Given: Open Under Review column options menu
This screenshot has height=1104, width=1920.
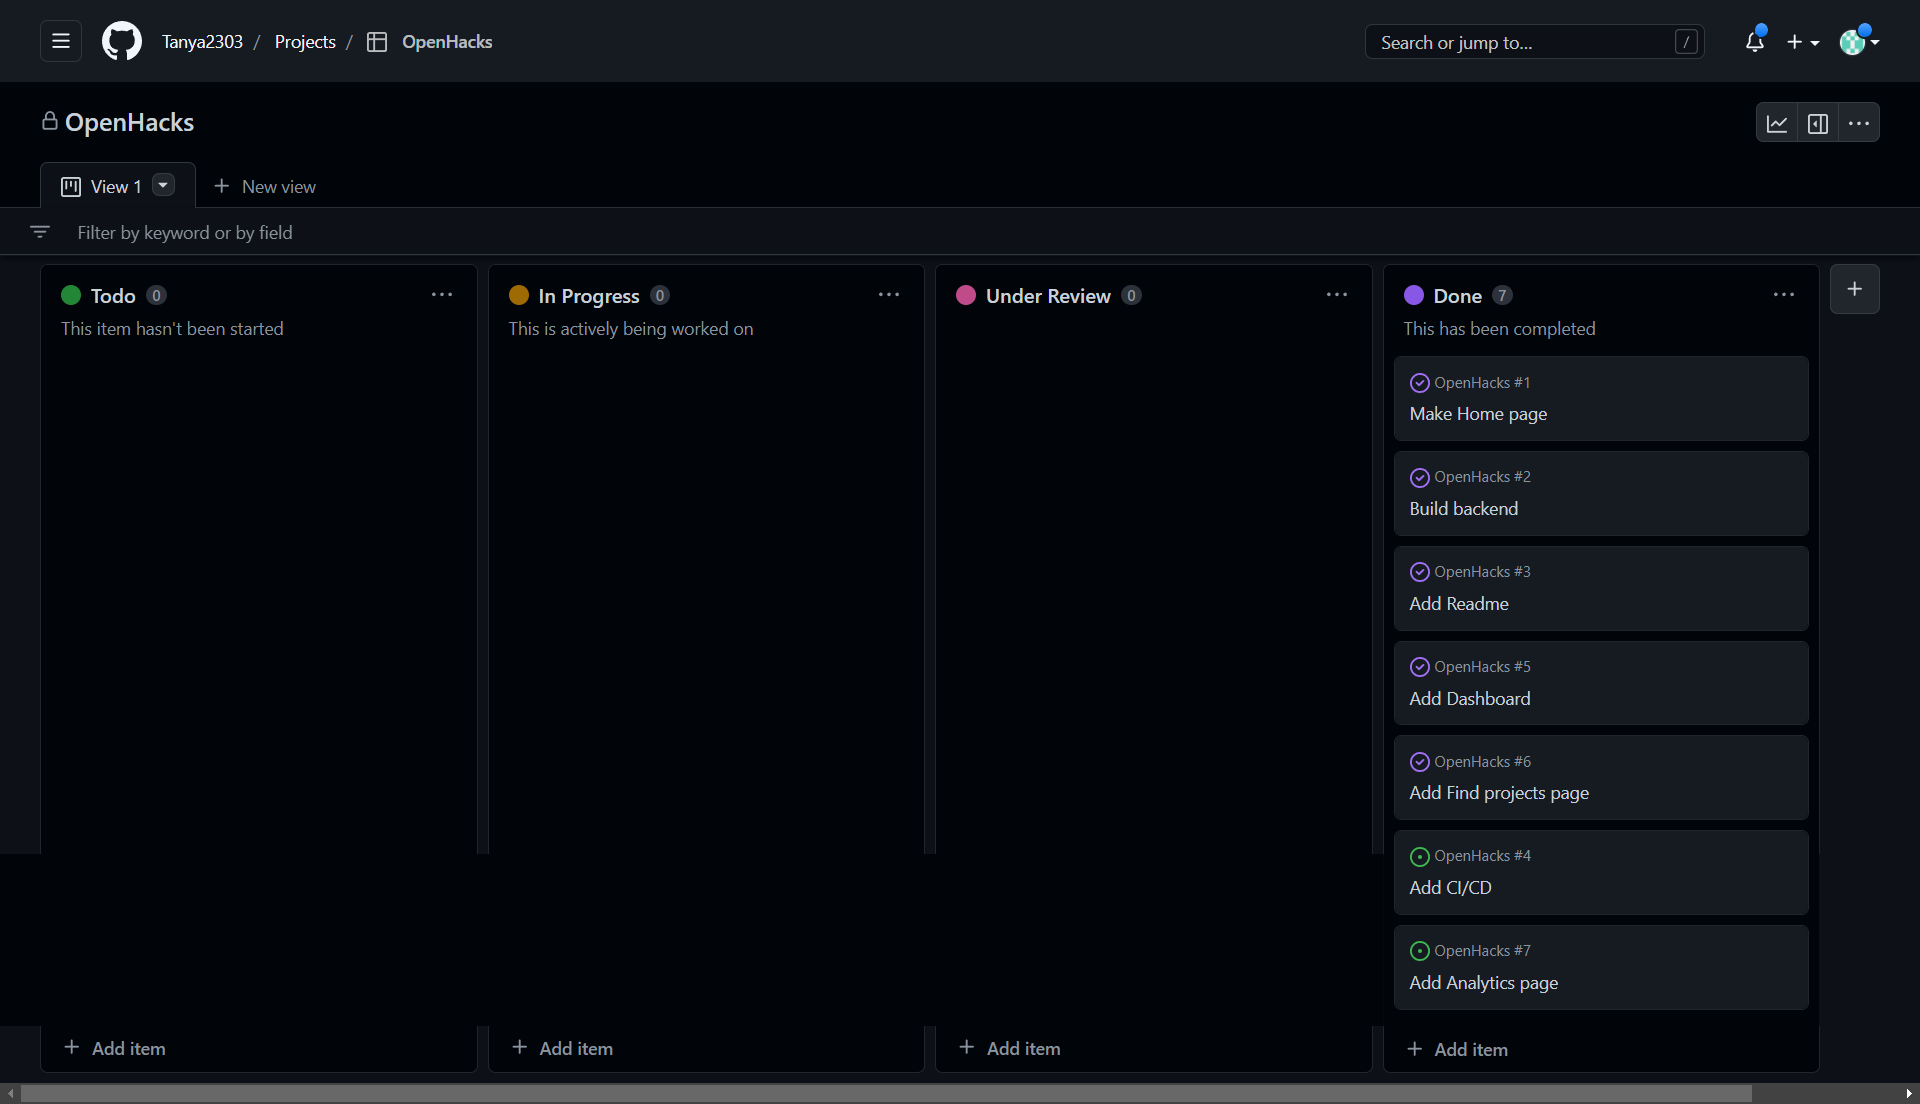Looking at the screenshot, I should [x=1337, y=295].
